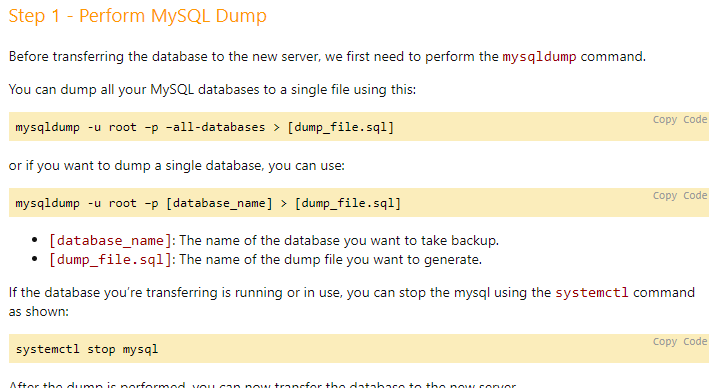The height and width of the screenshot is (388, 723).
Task: Copy the single database mysqldump command
Action: 664,196
